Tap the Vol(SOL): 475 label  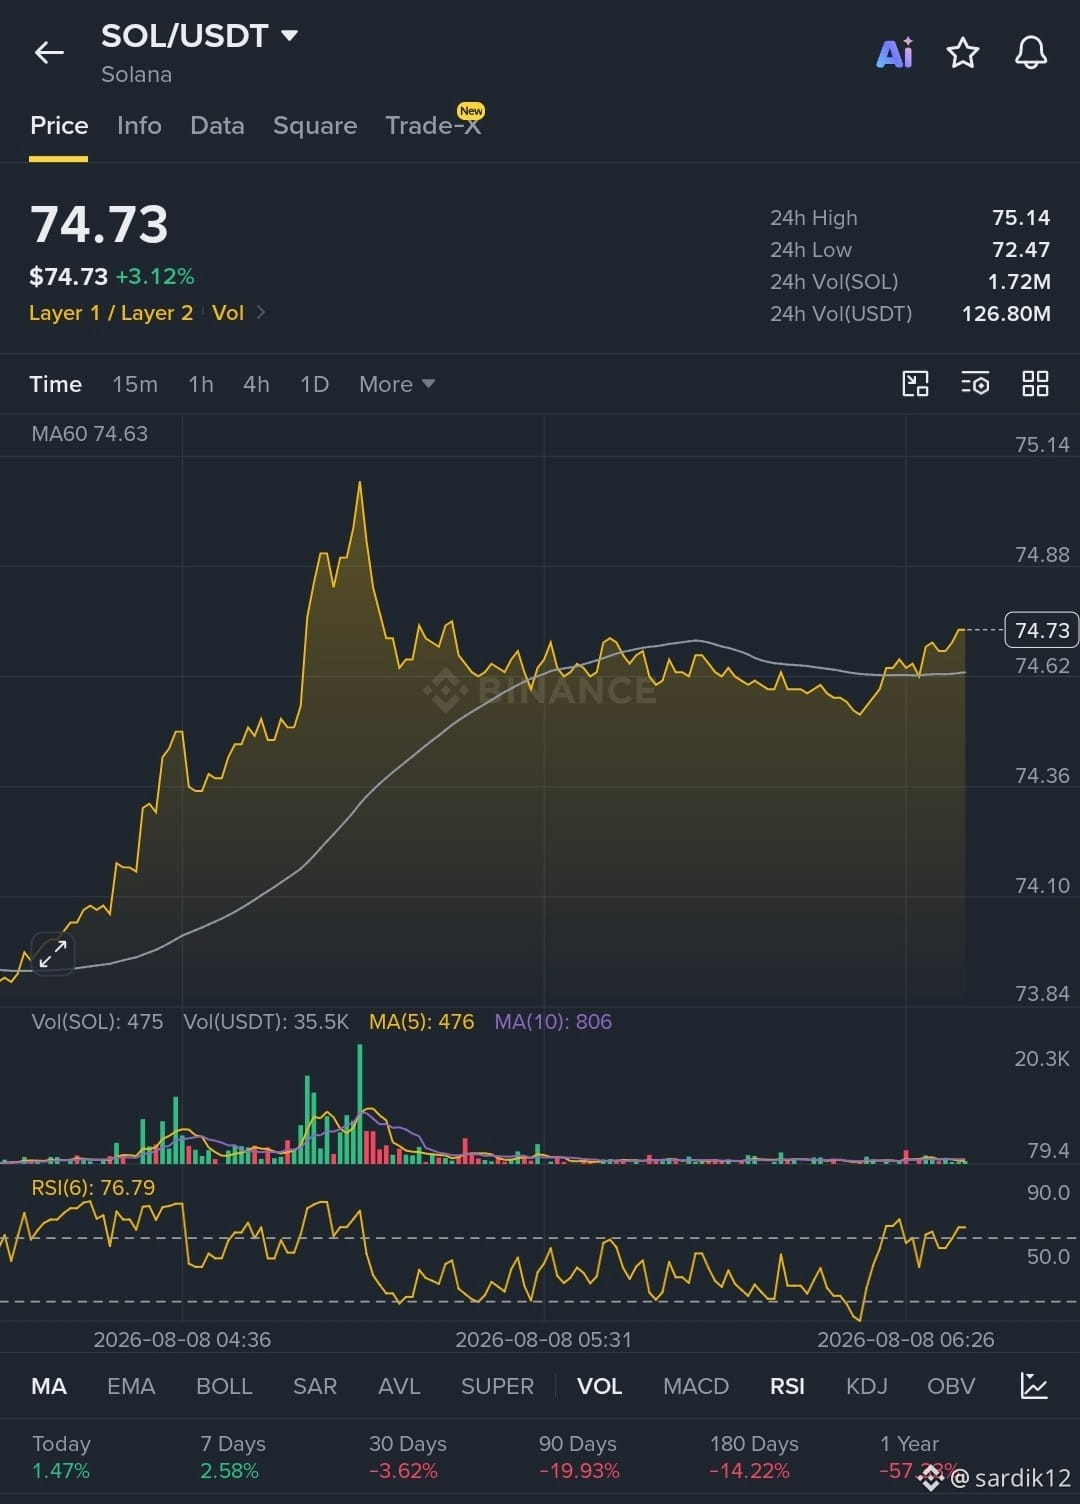point(97,1022)
